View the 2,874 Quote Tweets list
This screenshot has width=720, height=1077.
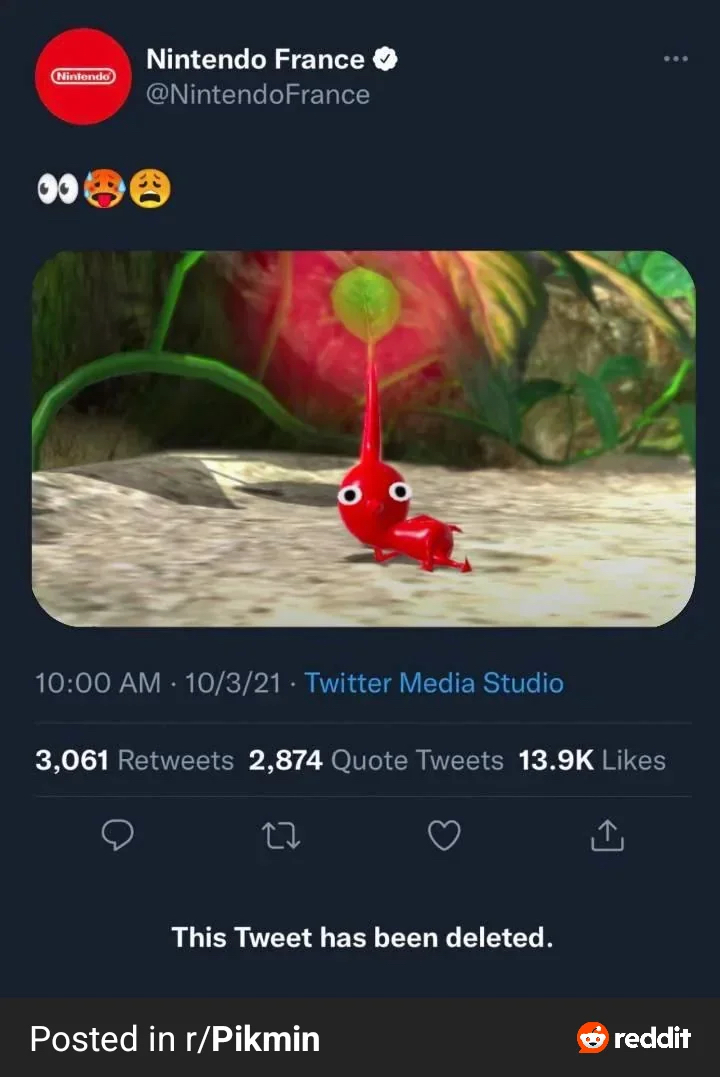point(376,760)
